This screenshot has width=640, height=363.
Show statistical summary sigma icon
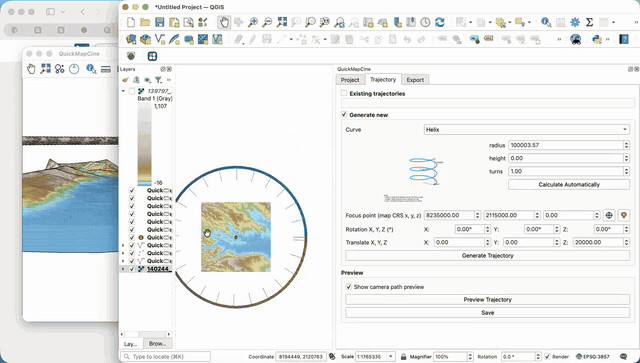pos(589,22)
